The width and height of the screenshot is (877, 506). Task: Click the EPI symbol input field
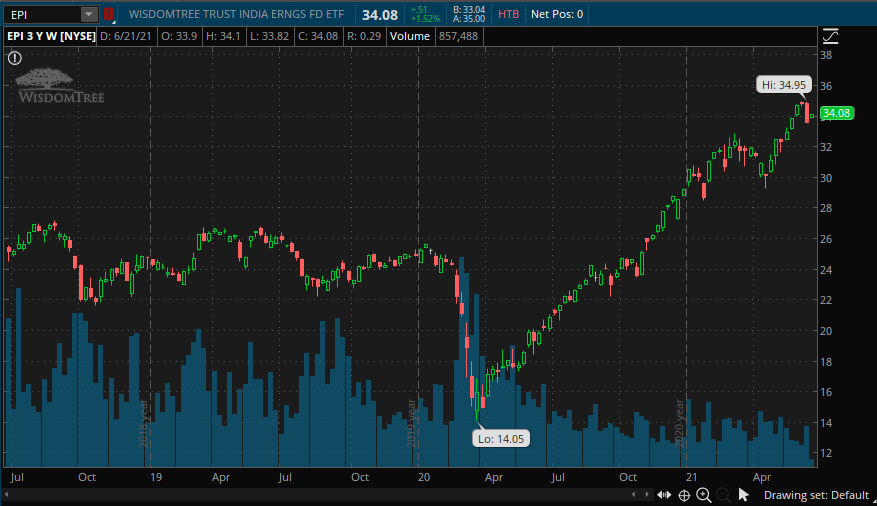43,15
